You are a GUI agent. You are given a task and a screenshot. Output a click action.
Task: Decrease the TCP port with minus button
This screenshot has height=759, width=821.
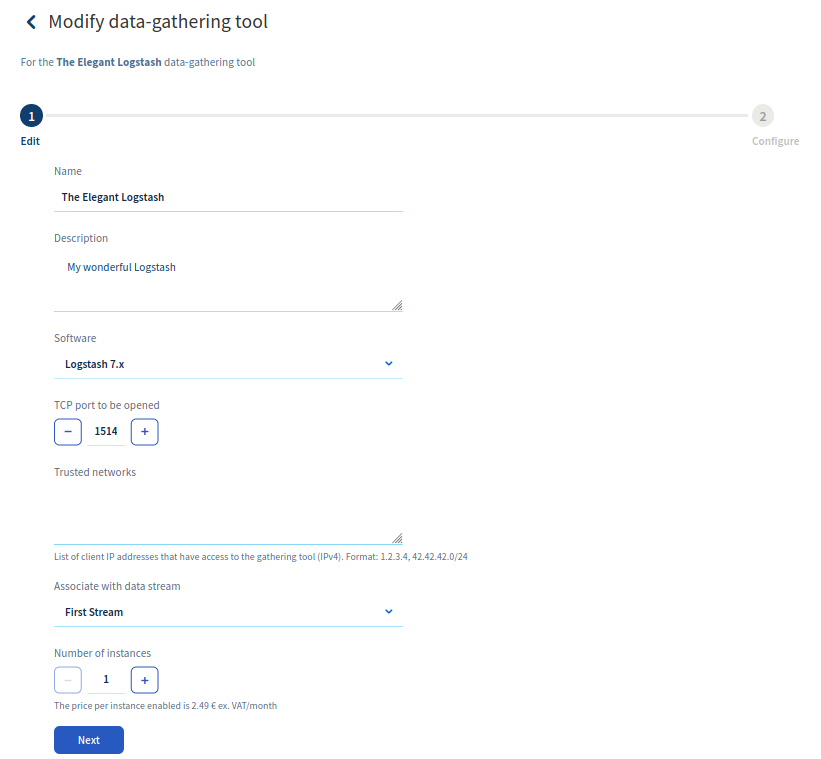click(x=68, y=432)
